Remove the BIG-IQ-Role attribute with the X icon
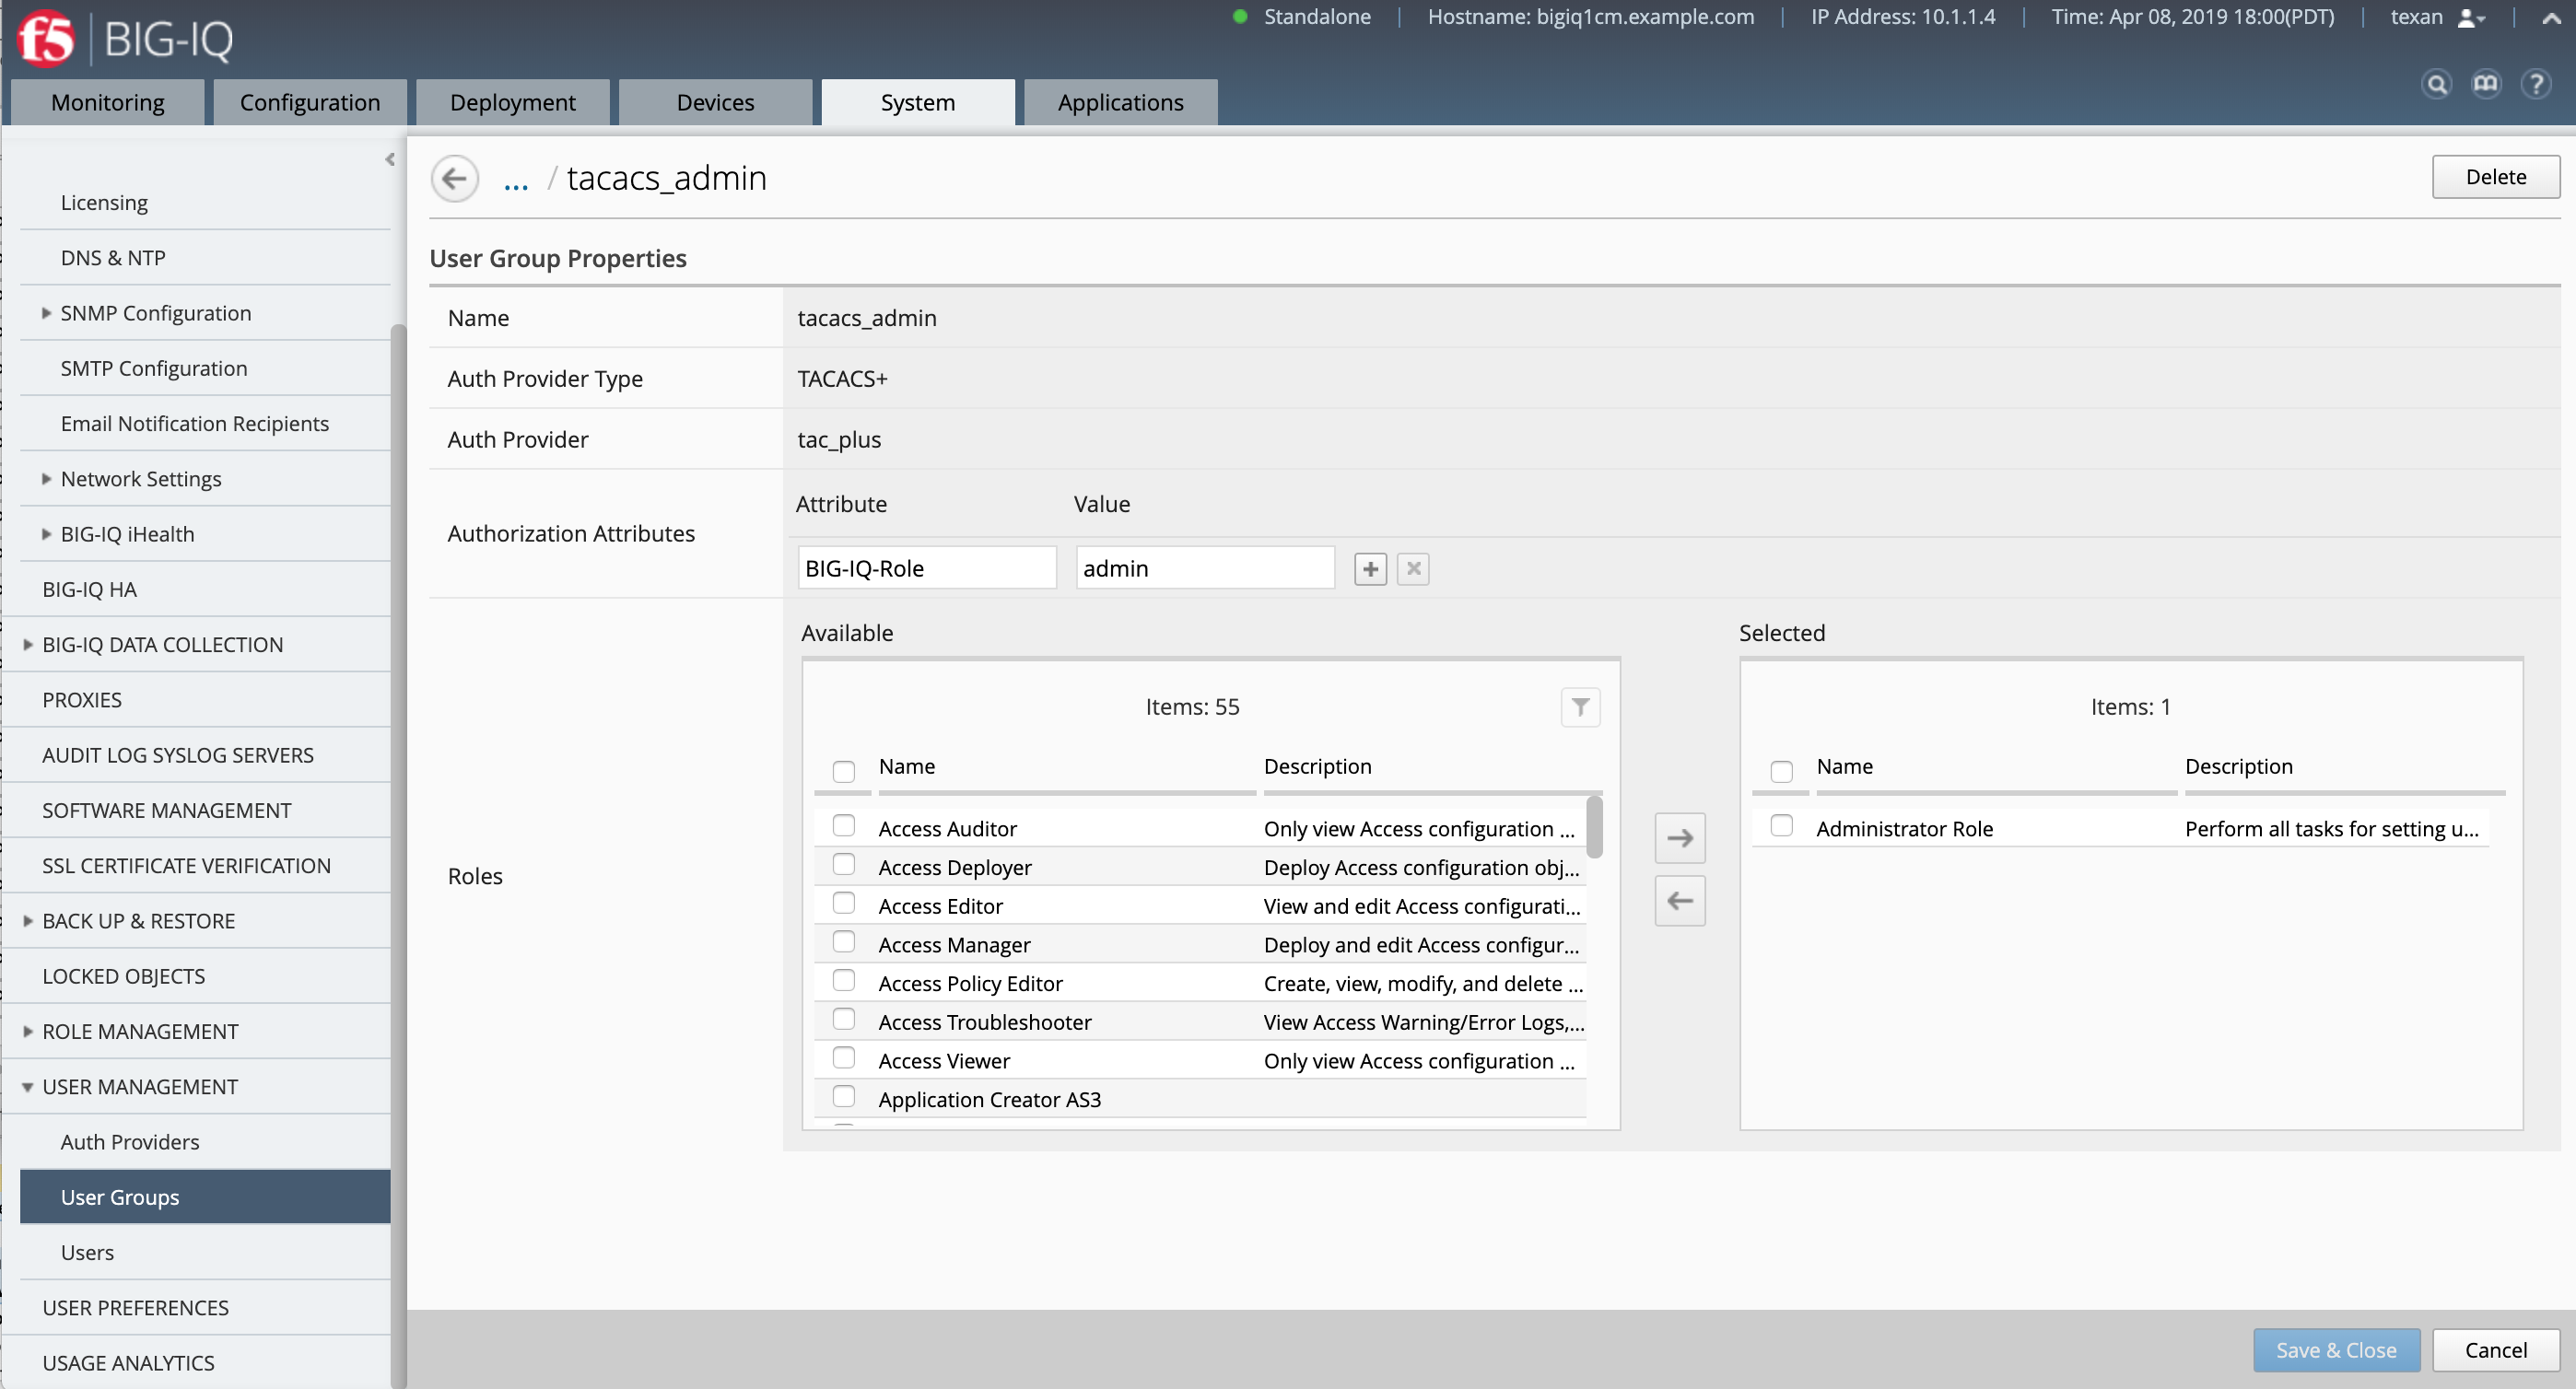This screenshot has width=2576, height=1389. coord(1413,568)
